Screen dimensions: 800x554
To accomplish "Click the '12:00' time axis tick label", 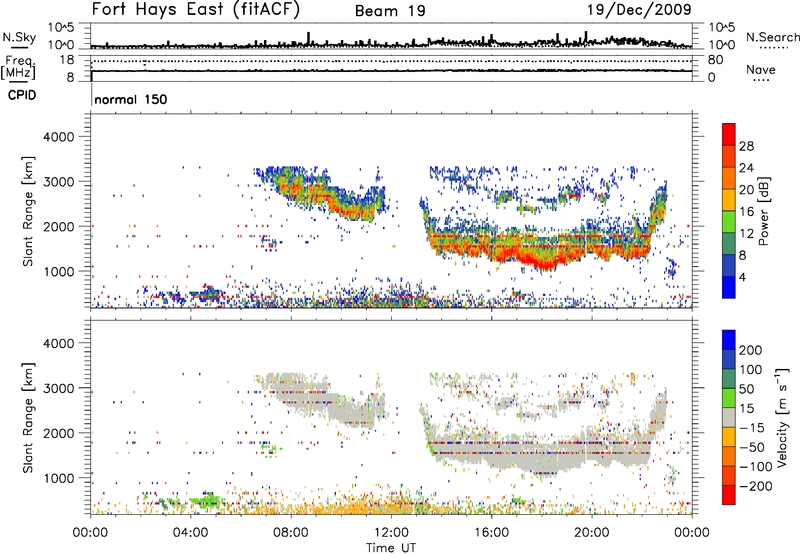I will tap(391, 533).
